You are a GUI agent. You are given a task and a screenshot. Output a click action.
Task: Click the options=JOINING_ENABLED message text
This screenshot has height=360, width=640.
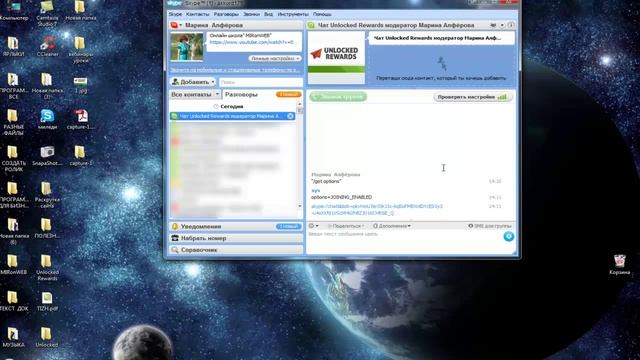point(341,198)
